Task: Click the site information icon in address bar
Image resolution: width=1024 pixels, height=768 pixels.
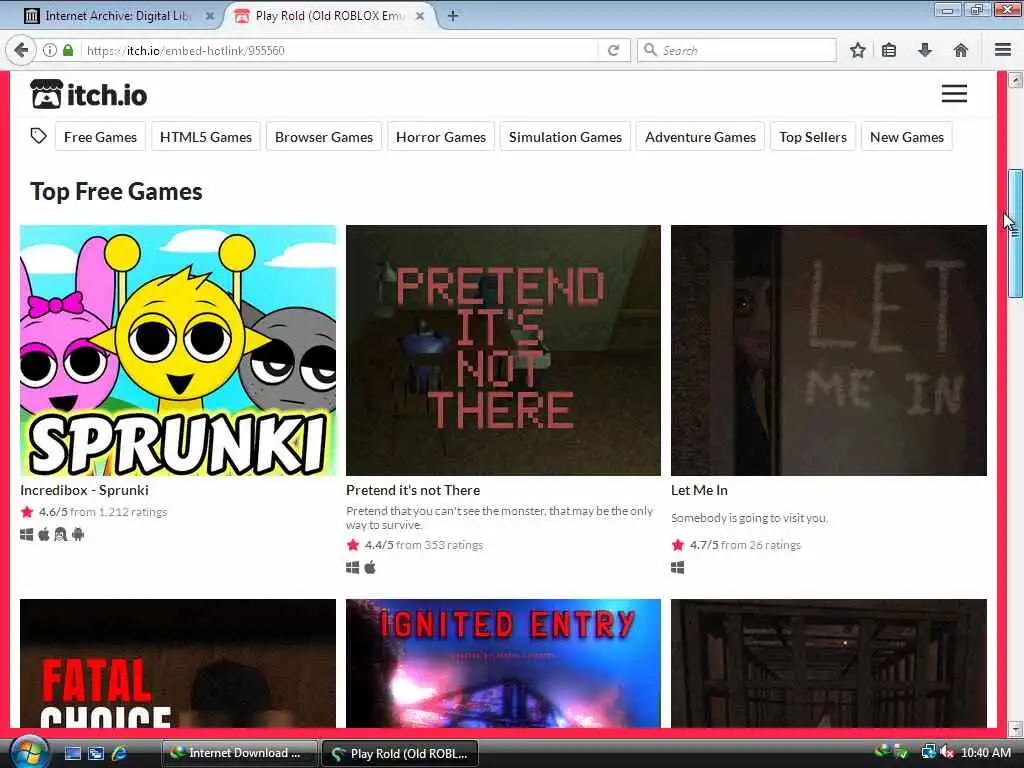Action: point(50,50)
